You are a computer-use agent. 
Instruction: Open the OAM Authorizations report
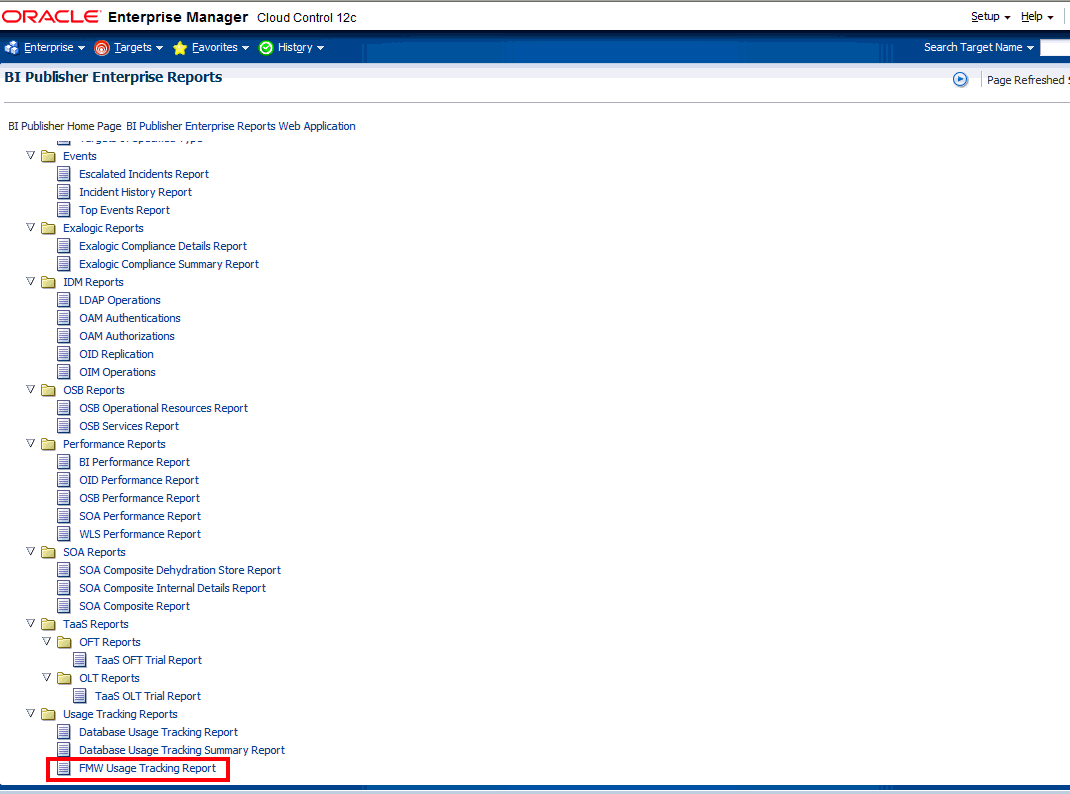tap(127, 336)
